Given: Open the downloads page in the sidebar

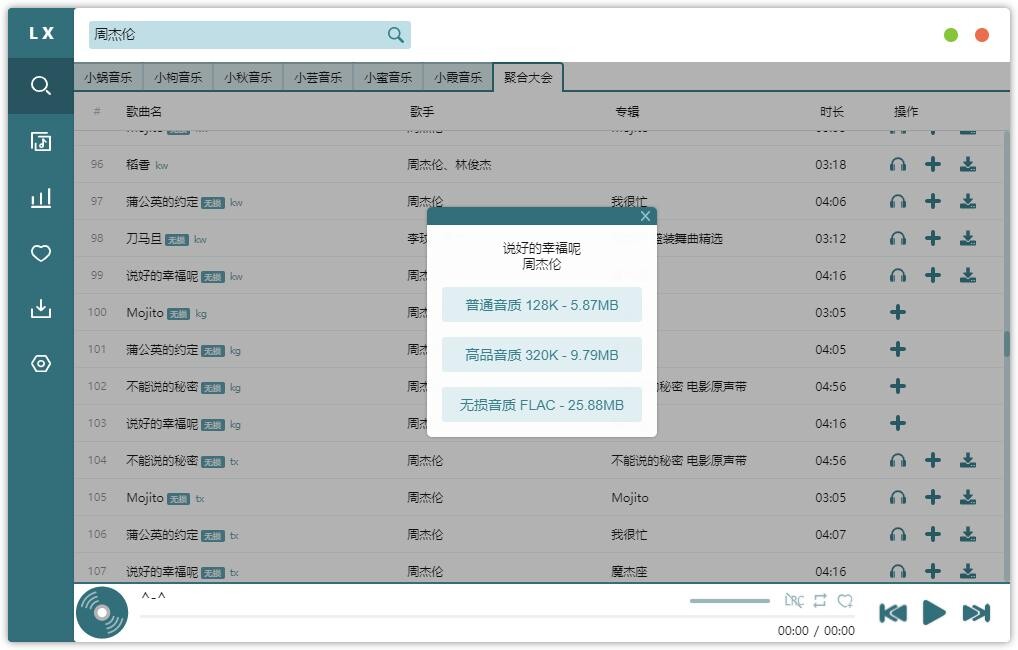Looking at the screenshot, I should (x=41, y=308).
